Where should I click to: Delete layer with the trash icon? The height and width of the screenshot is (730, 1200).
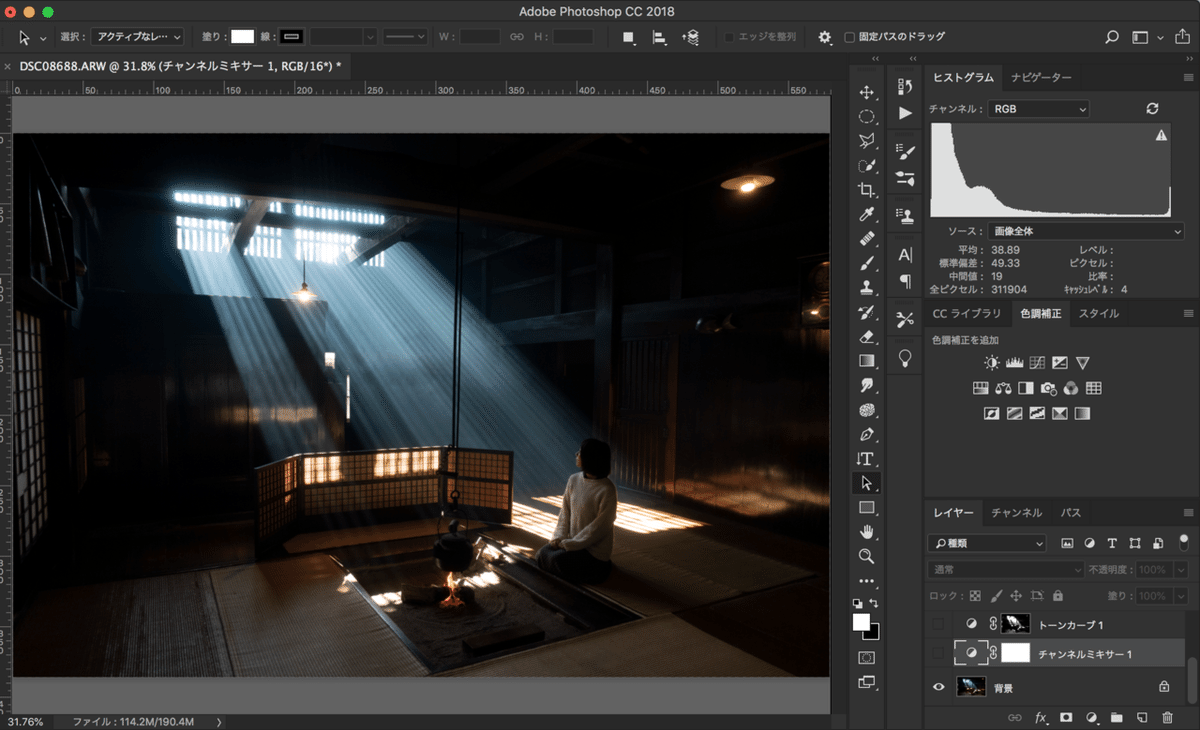tap(1167, 717)
